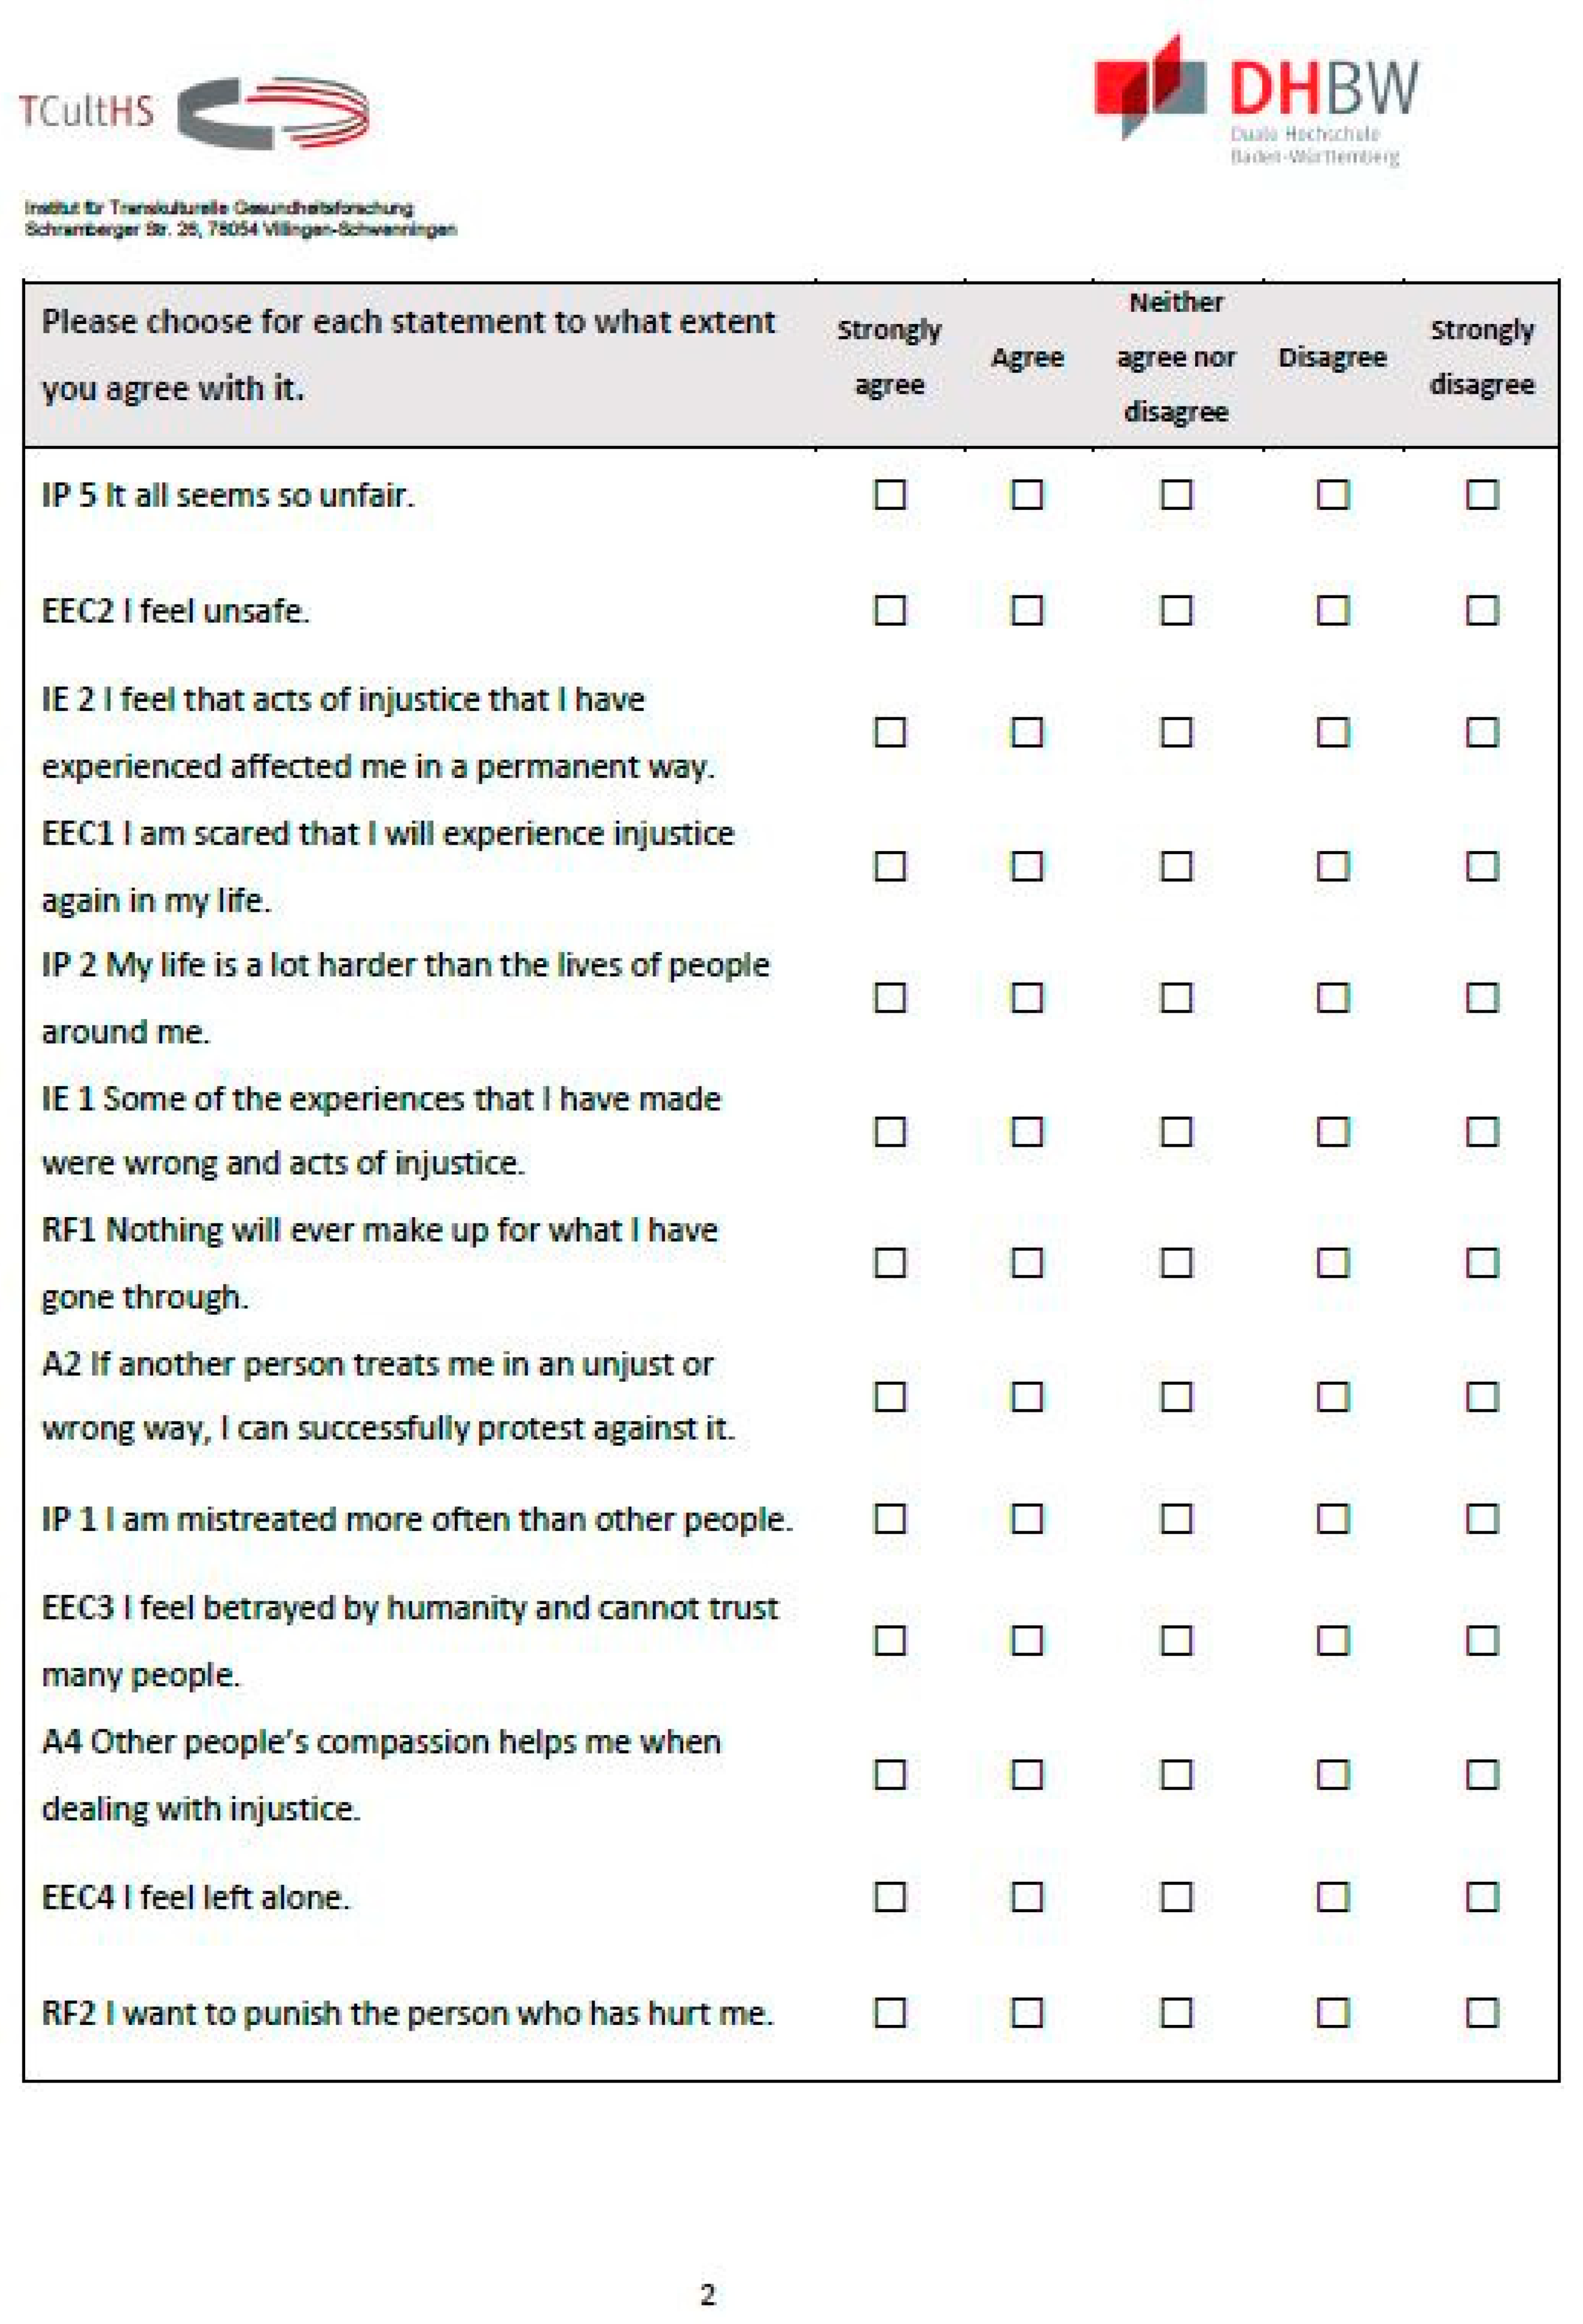Select Disagree for A4 compassion statement
This screenshot has height=2324, width=1583.
point(1332,1775)
